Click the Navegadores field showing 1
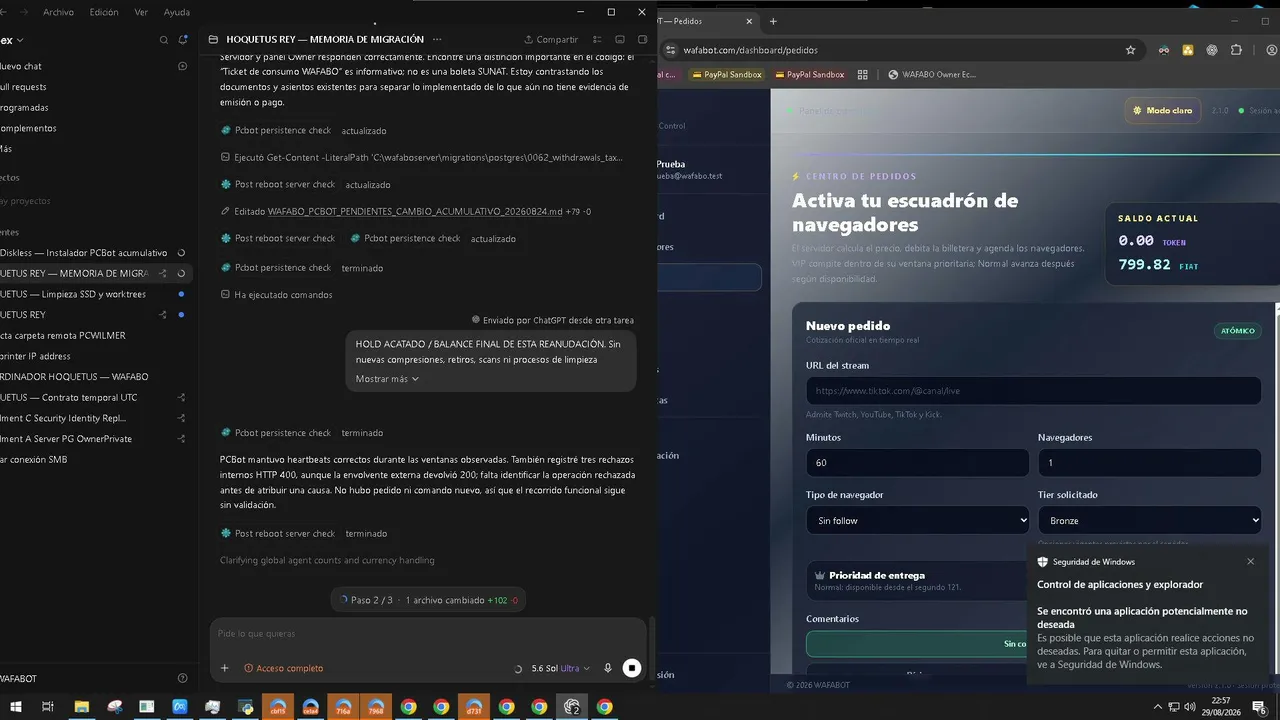Screen dimensions: 1280x720 click(1149, 463)
